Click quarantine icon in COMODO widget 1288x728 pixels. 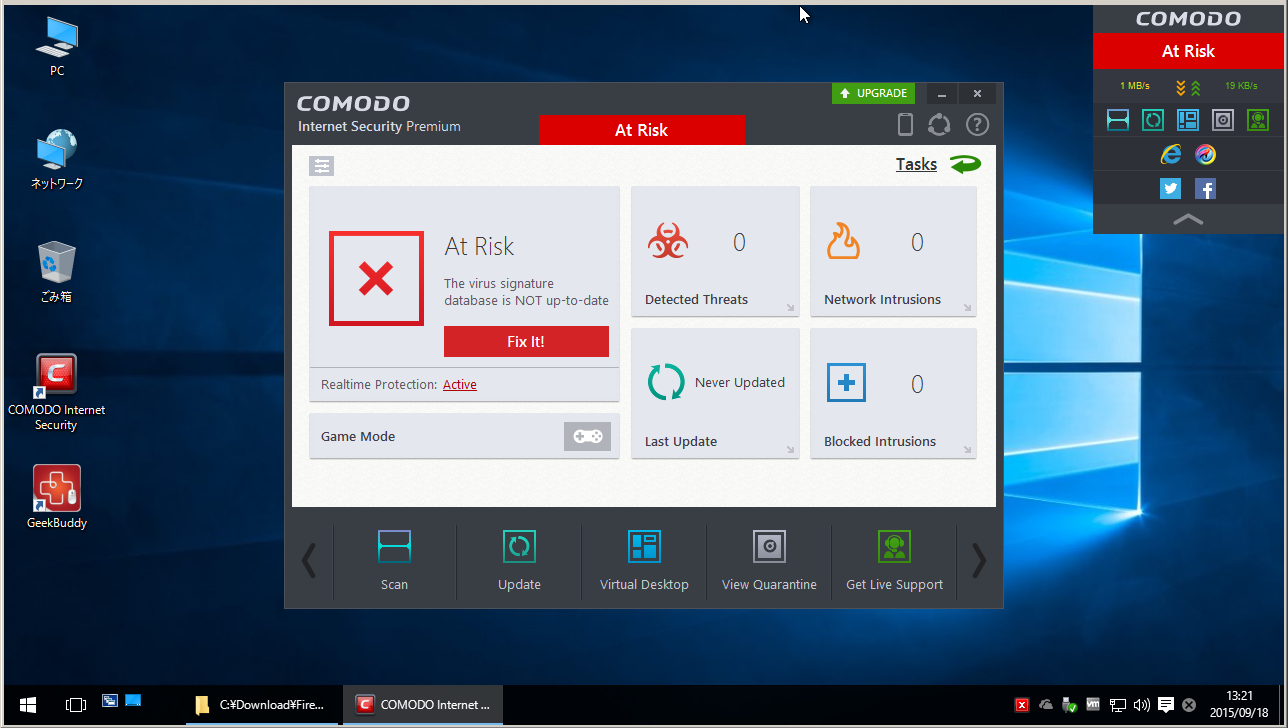coord(1223,120)
